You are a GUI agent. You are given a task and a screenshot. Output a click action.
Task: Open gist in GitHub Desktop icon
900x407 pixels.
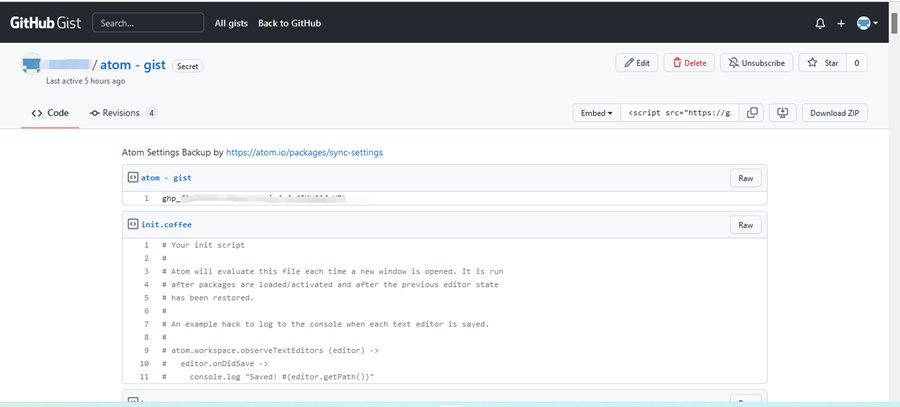(782, 113)
